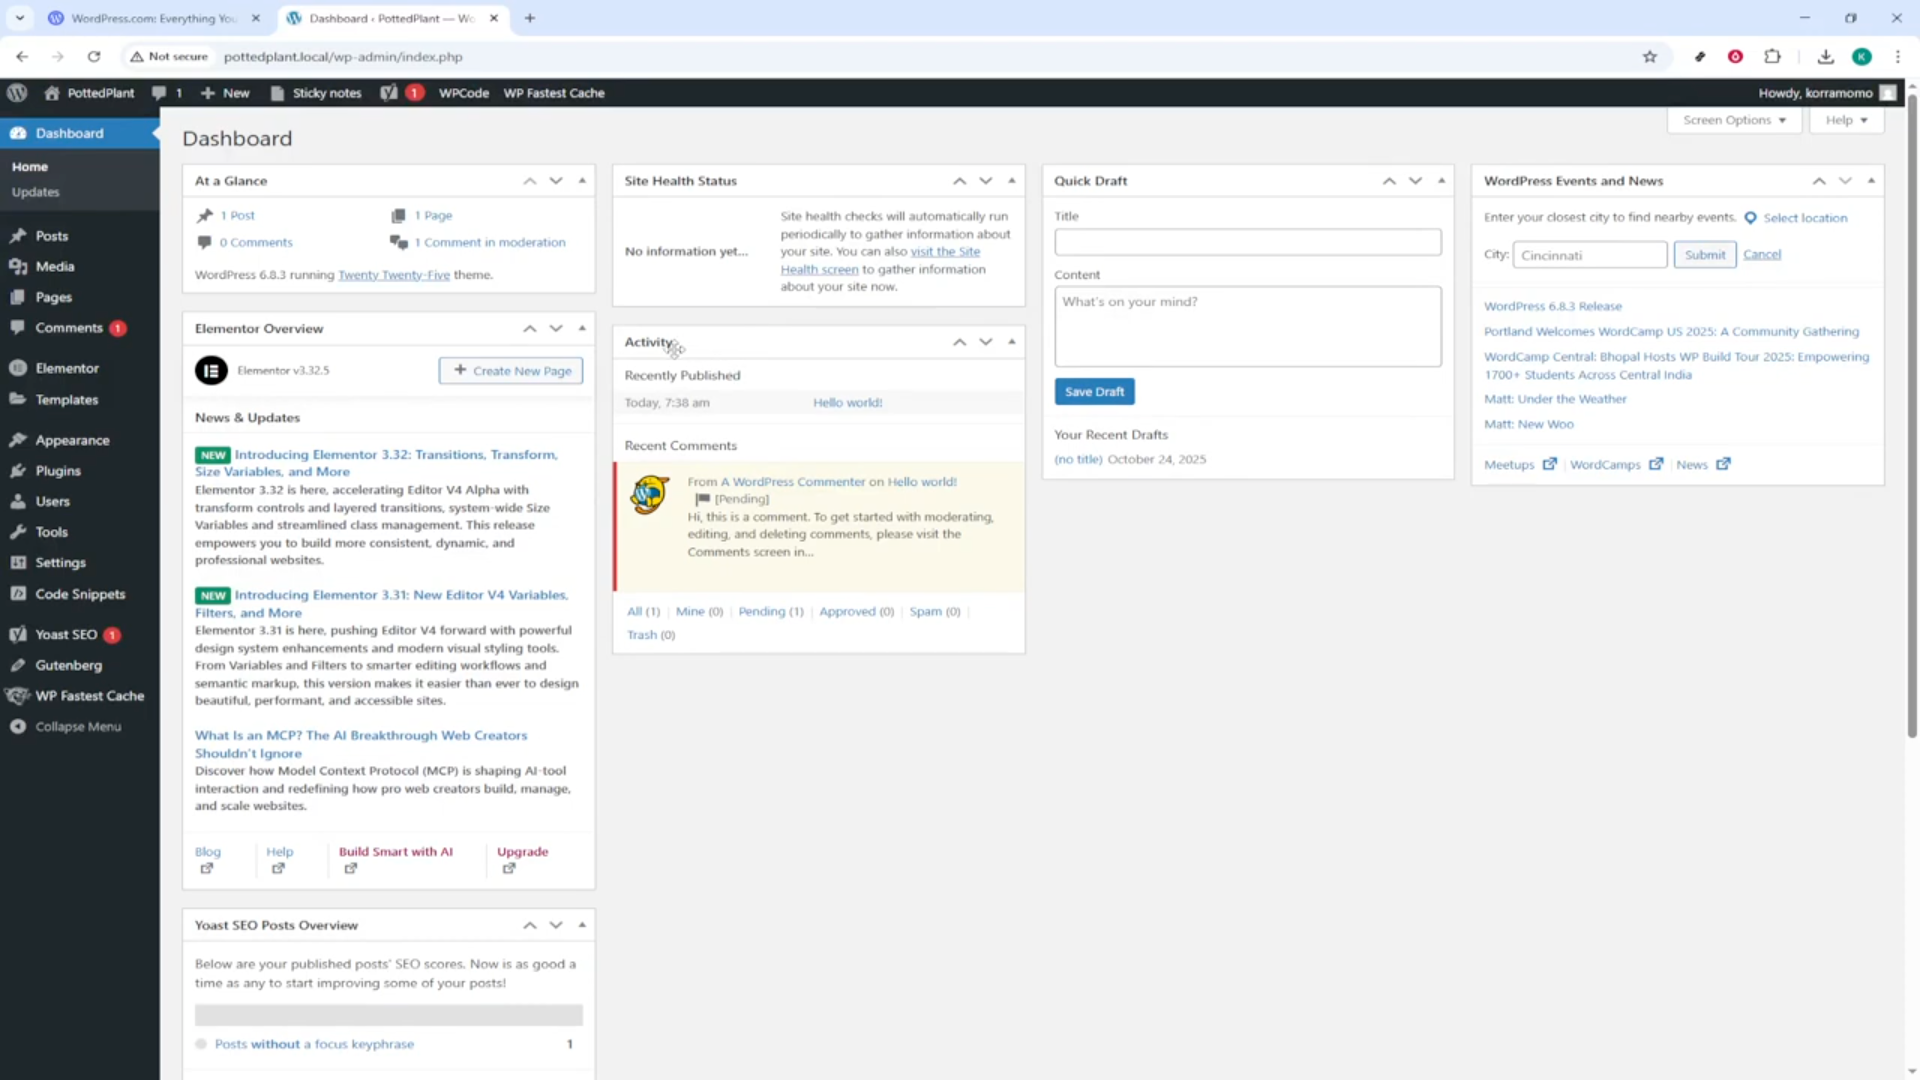The image size is (1920, 1080).
Task: Click the Elementor logo in Overview widget
Action: [211, 371]
